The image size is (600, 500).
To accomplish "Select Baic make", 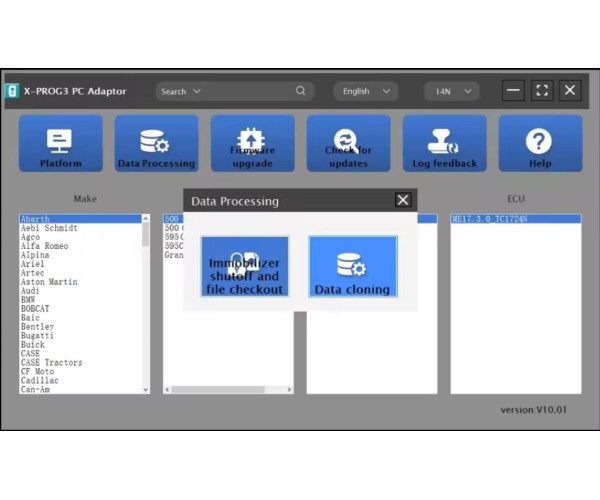I will (80, 318).
